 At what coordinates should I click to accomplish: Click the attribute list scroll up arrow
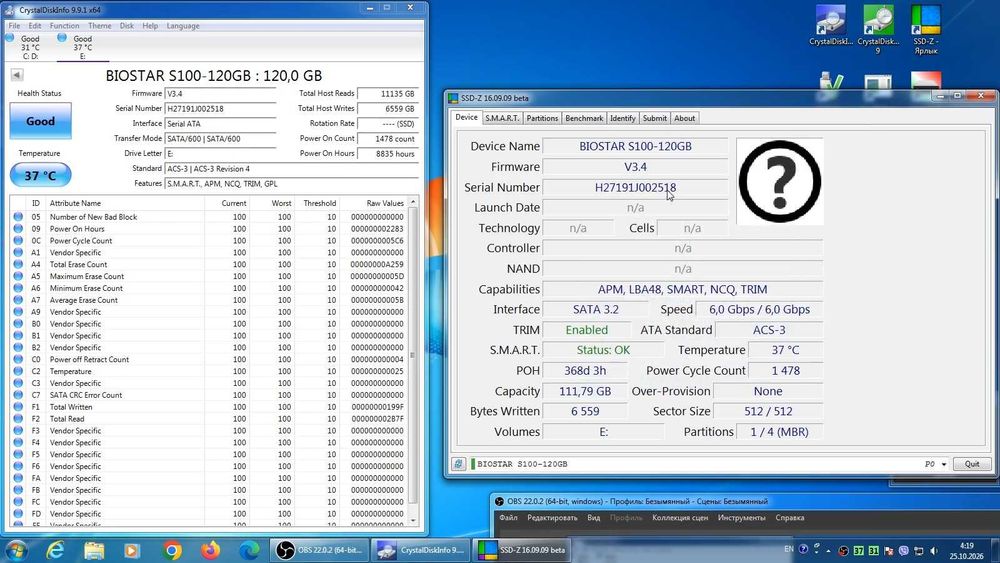pyautogui.click(x=413, y=202)
